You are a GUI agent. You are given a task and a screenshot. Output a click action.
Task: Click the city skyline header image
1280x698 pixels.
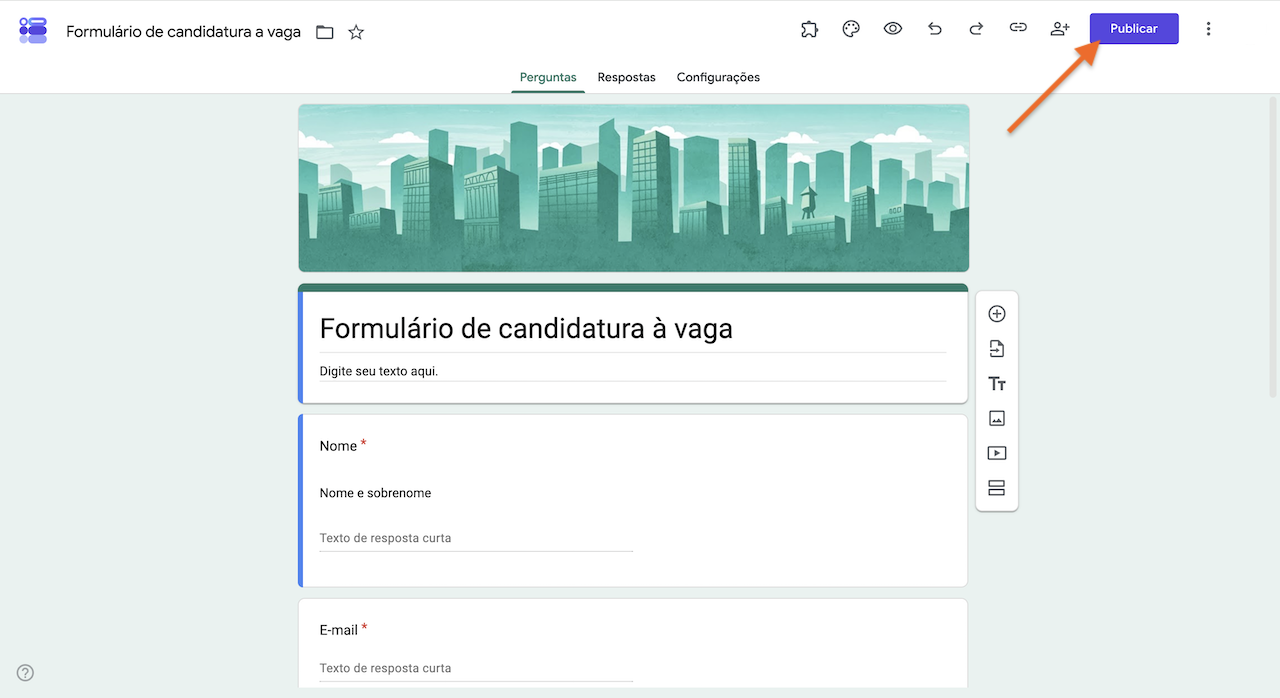coord(633,188)
